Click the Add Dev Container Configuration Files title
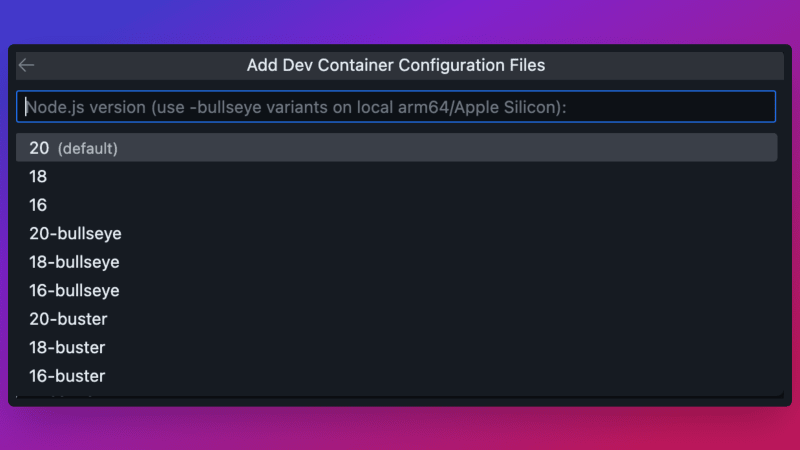800x450 pixels. (396, 65)
